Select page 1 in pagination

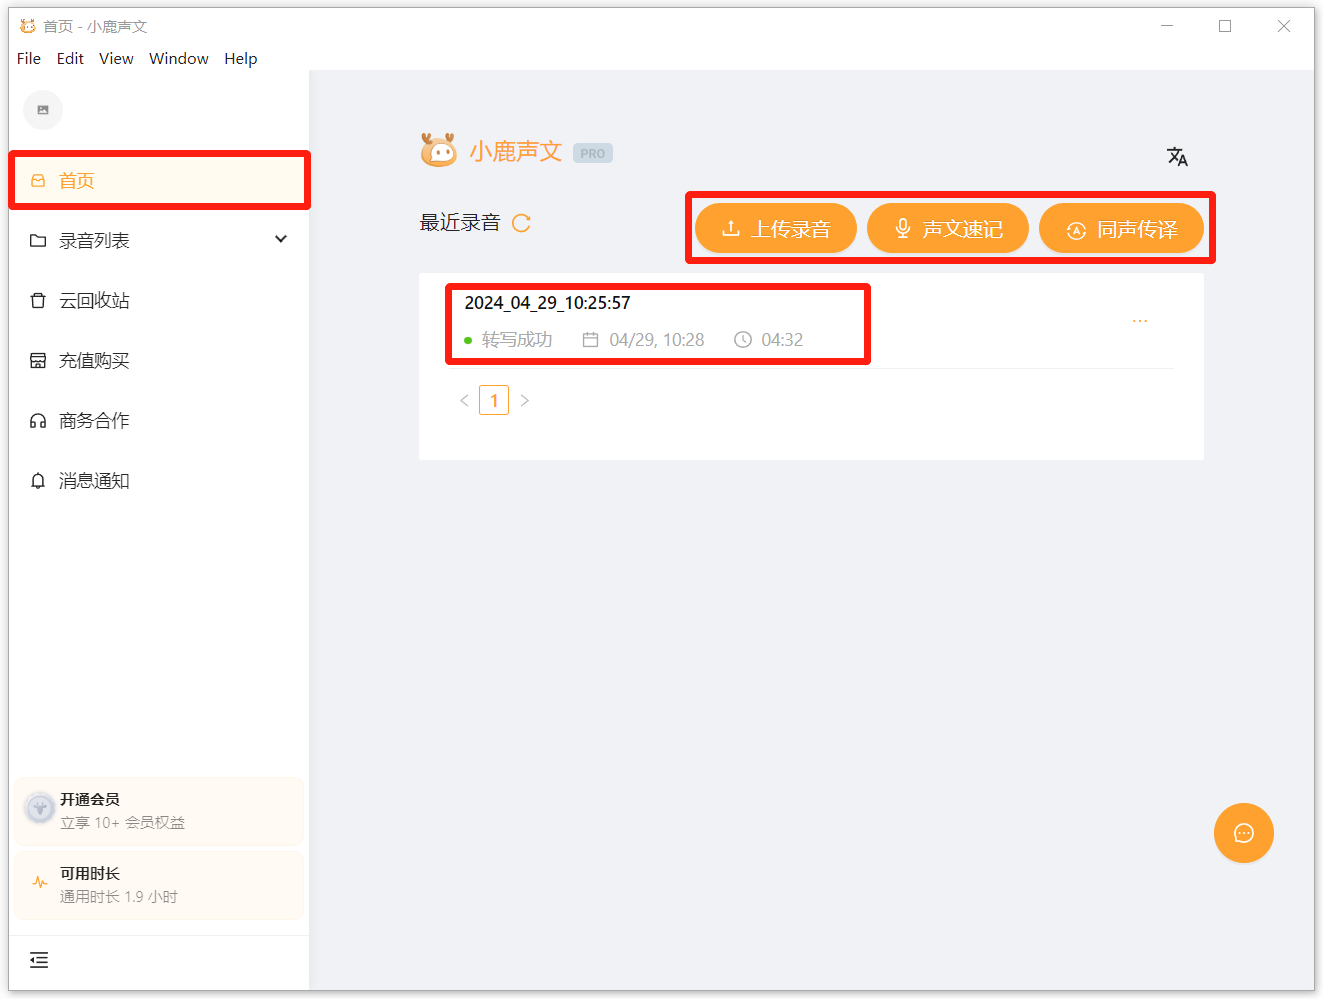pos(494,400)
